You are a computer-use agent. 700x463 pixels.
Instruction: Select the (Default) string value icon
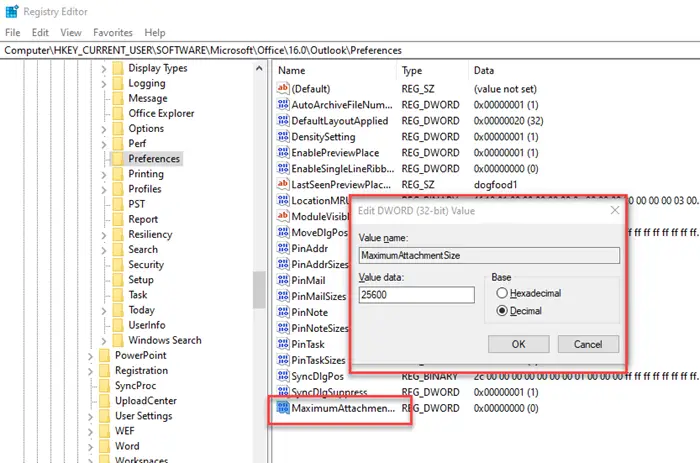point(283,88)
